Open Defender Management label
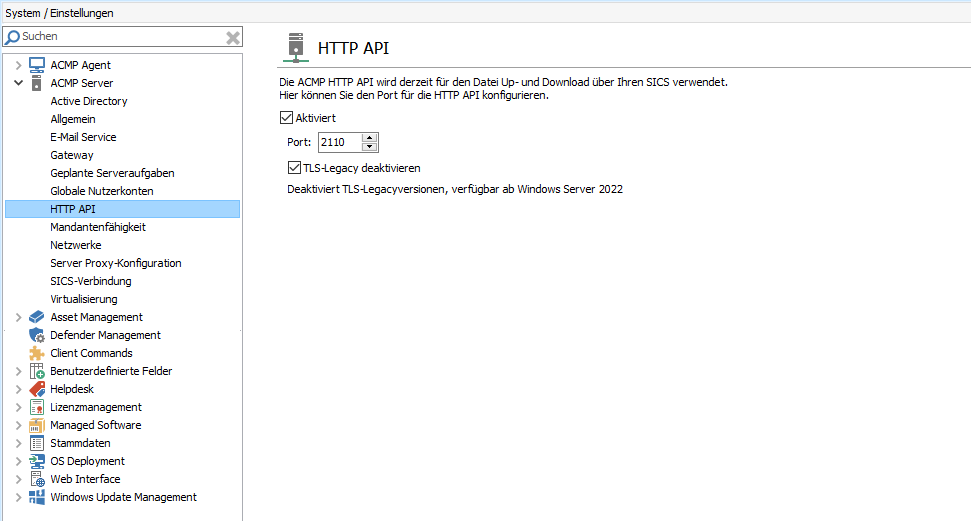The width and height of the screenshot is (973, 530). [x=105, y=335]
